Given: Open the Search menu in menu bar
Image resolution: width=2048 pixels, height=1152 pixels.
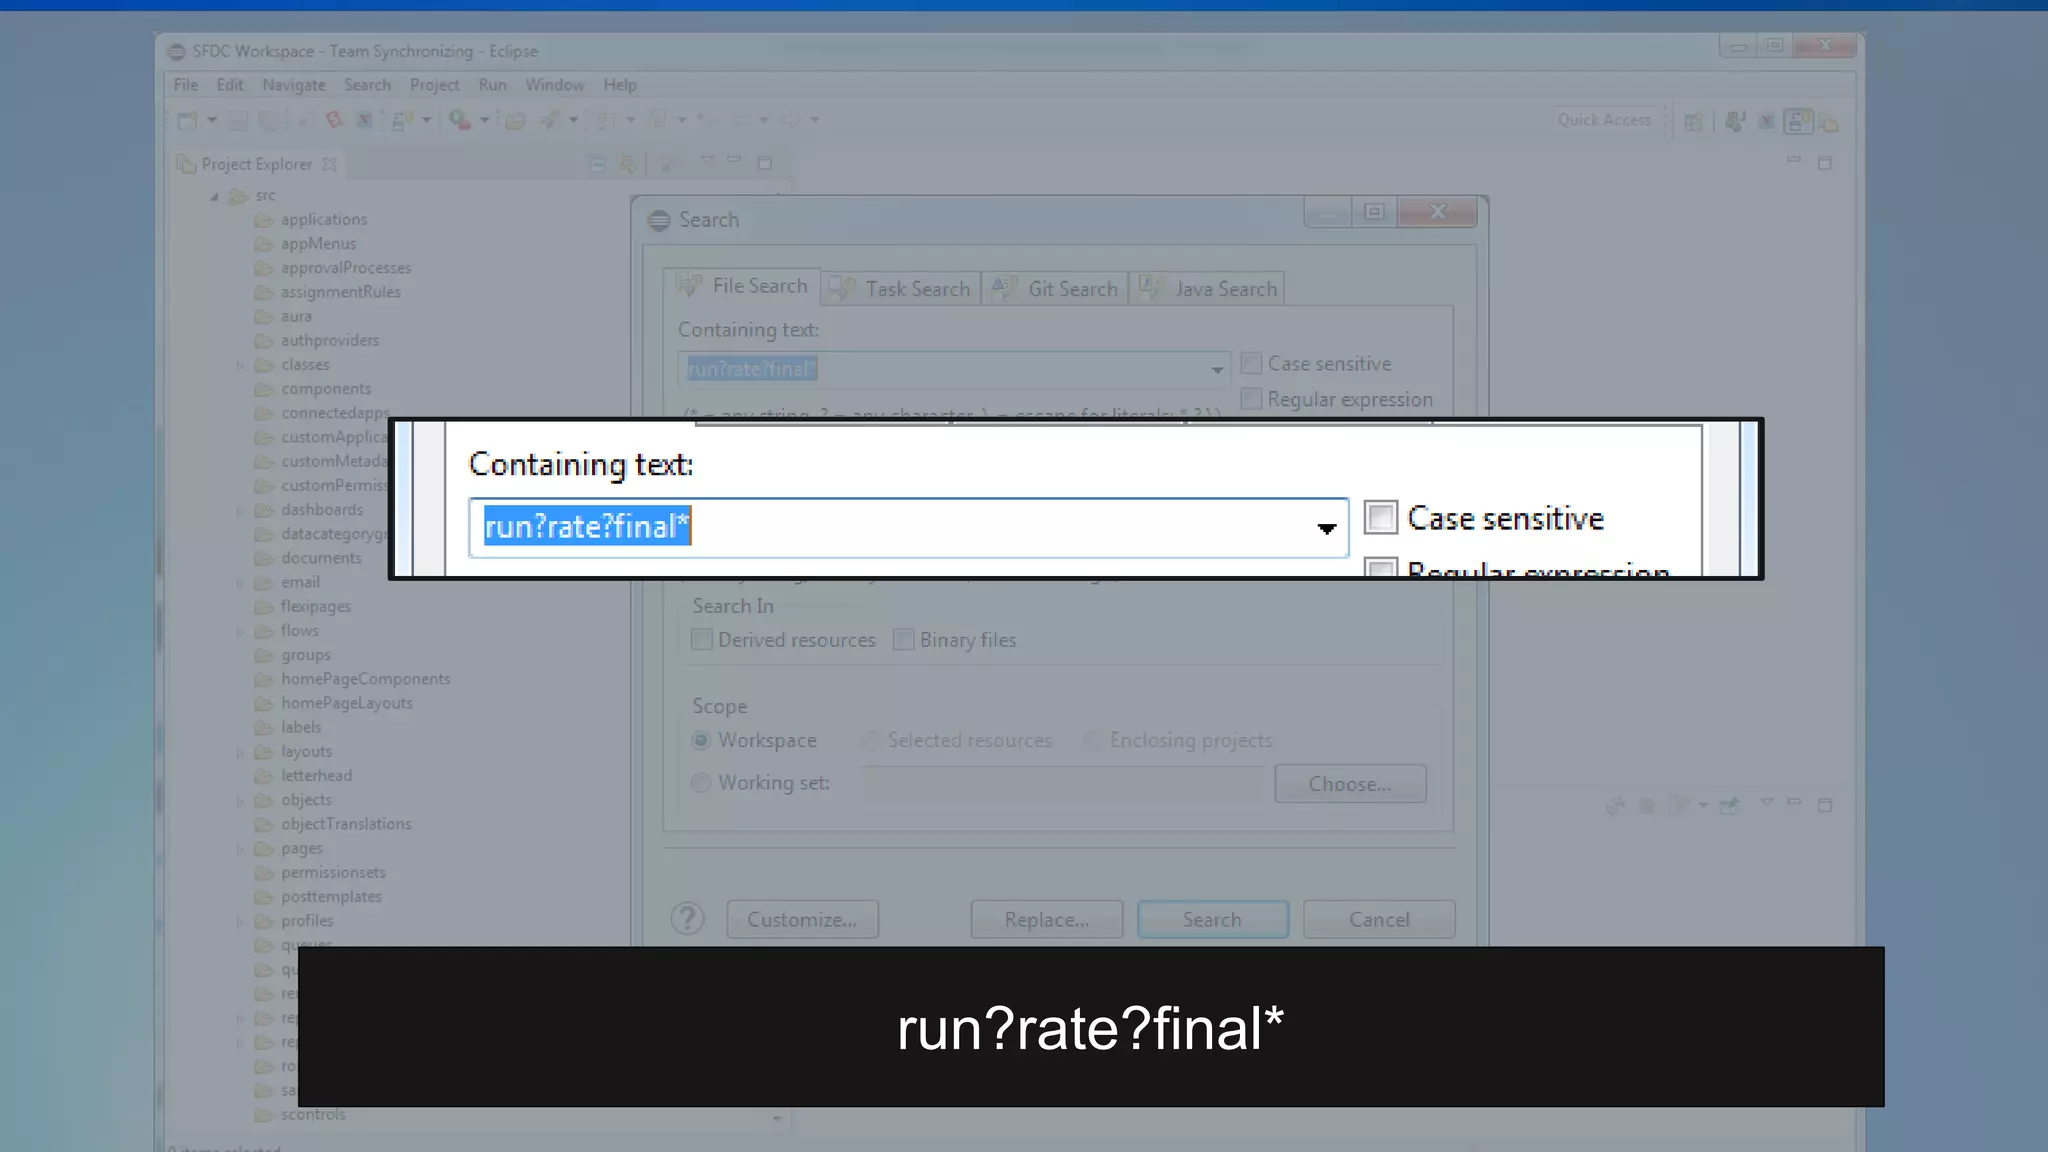Looking at the screenshot, I should [x=367, y=85].
